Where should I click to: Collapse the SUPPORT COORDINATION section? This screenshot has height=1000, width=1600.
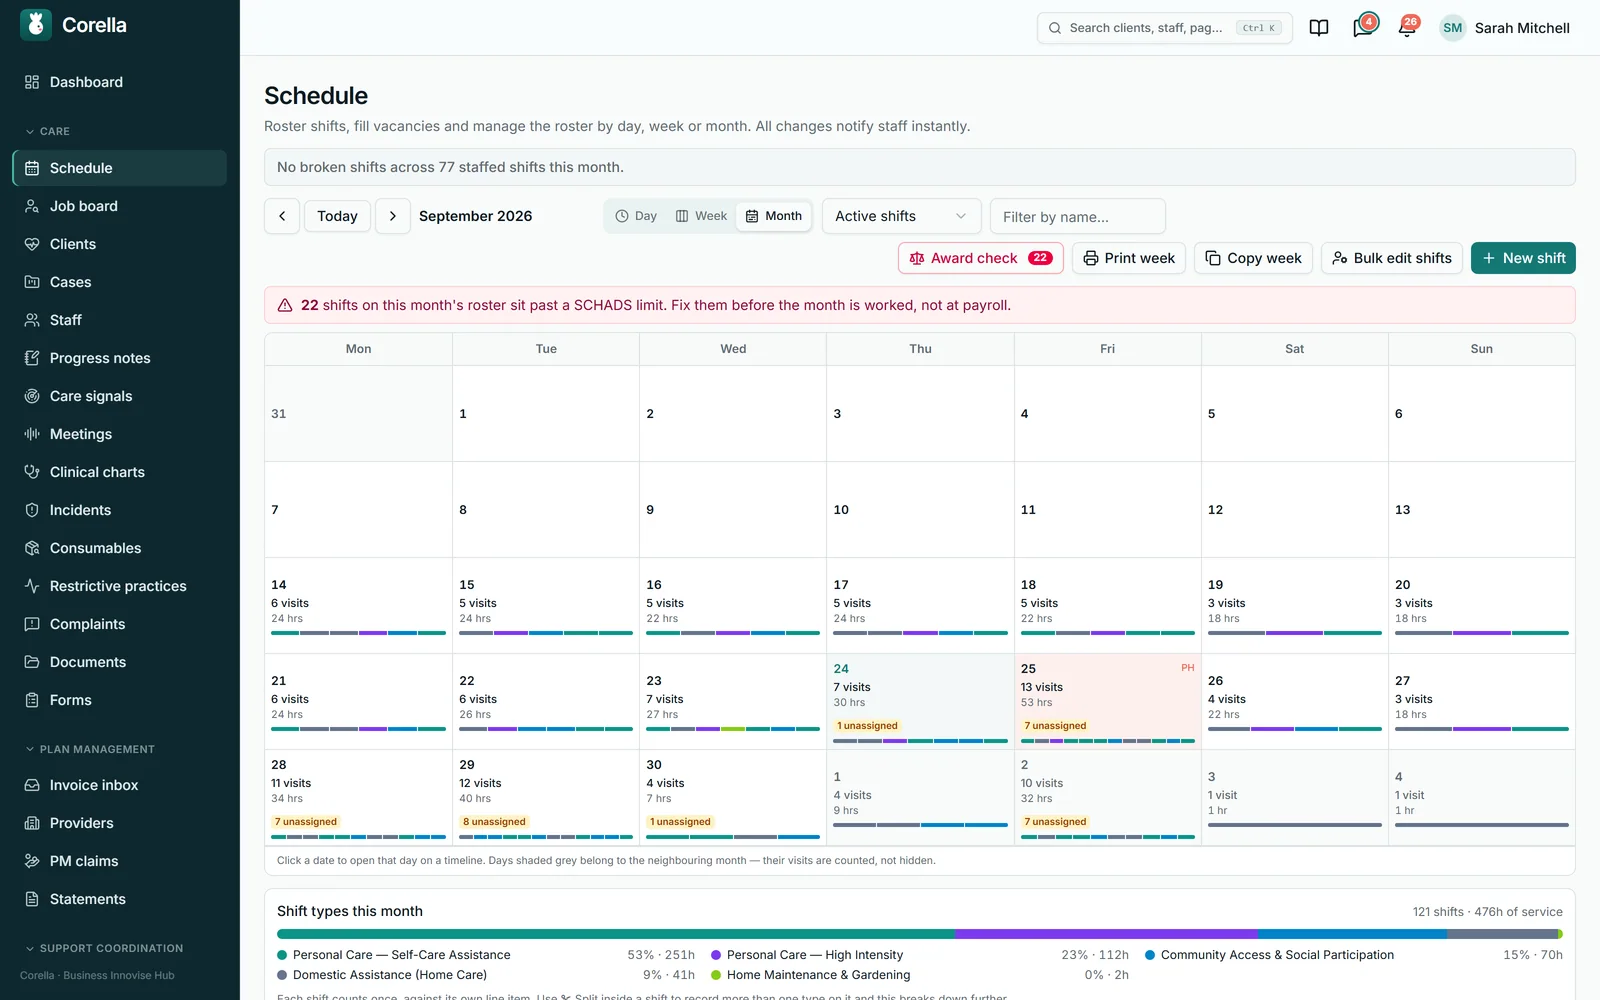click(x=104, y=948)
